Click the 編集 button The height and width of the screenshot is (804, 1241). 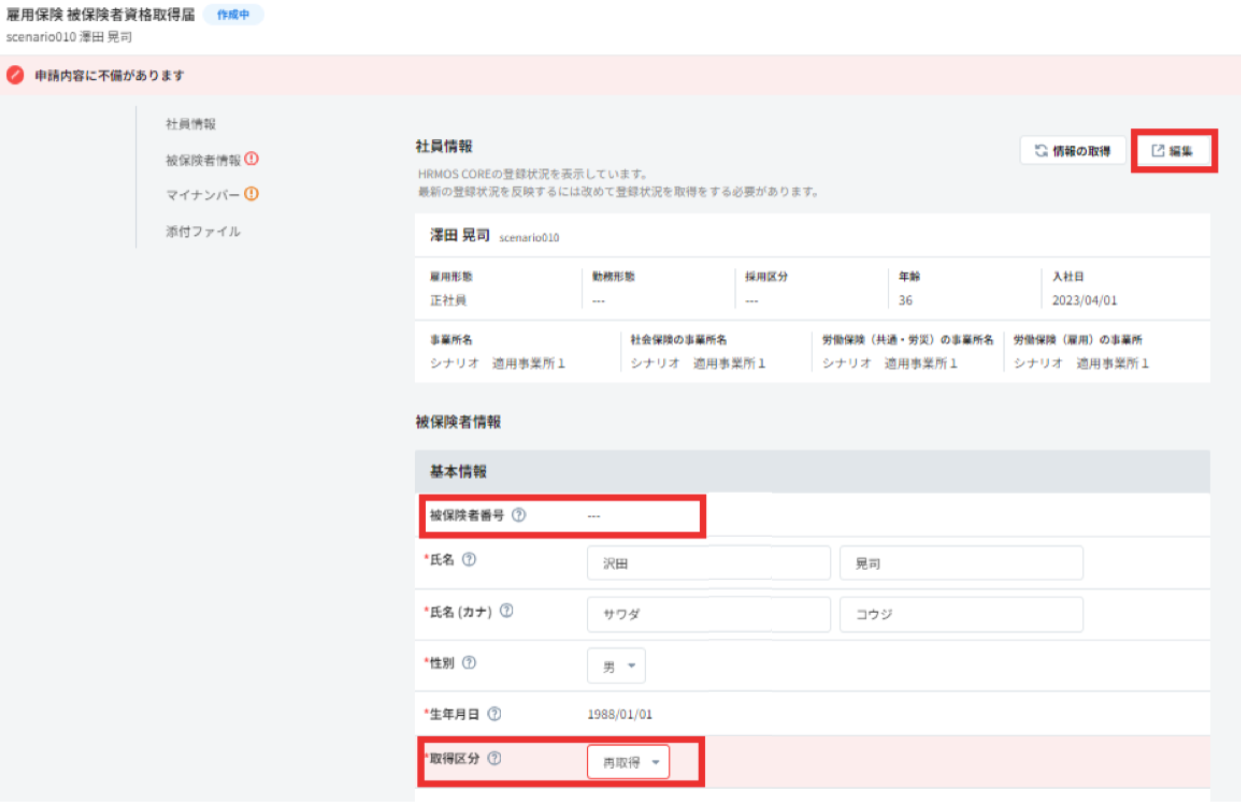pyautogui.click(x=1172, y=151)
